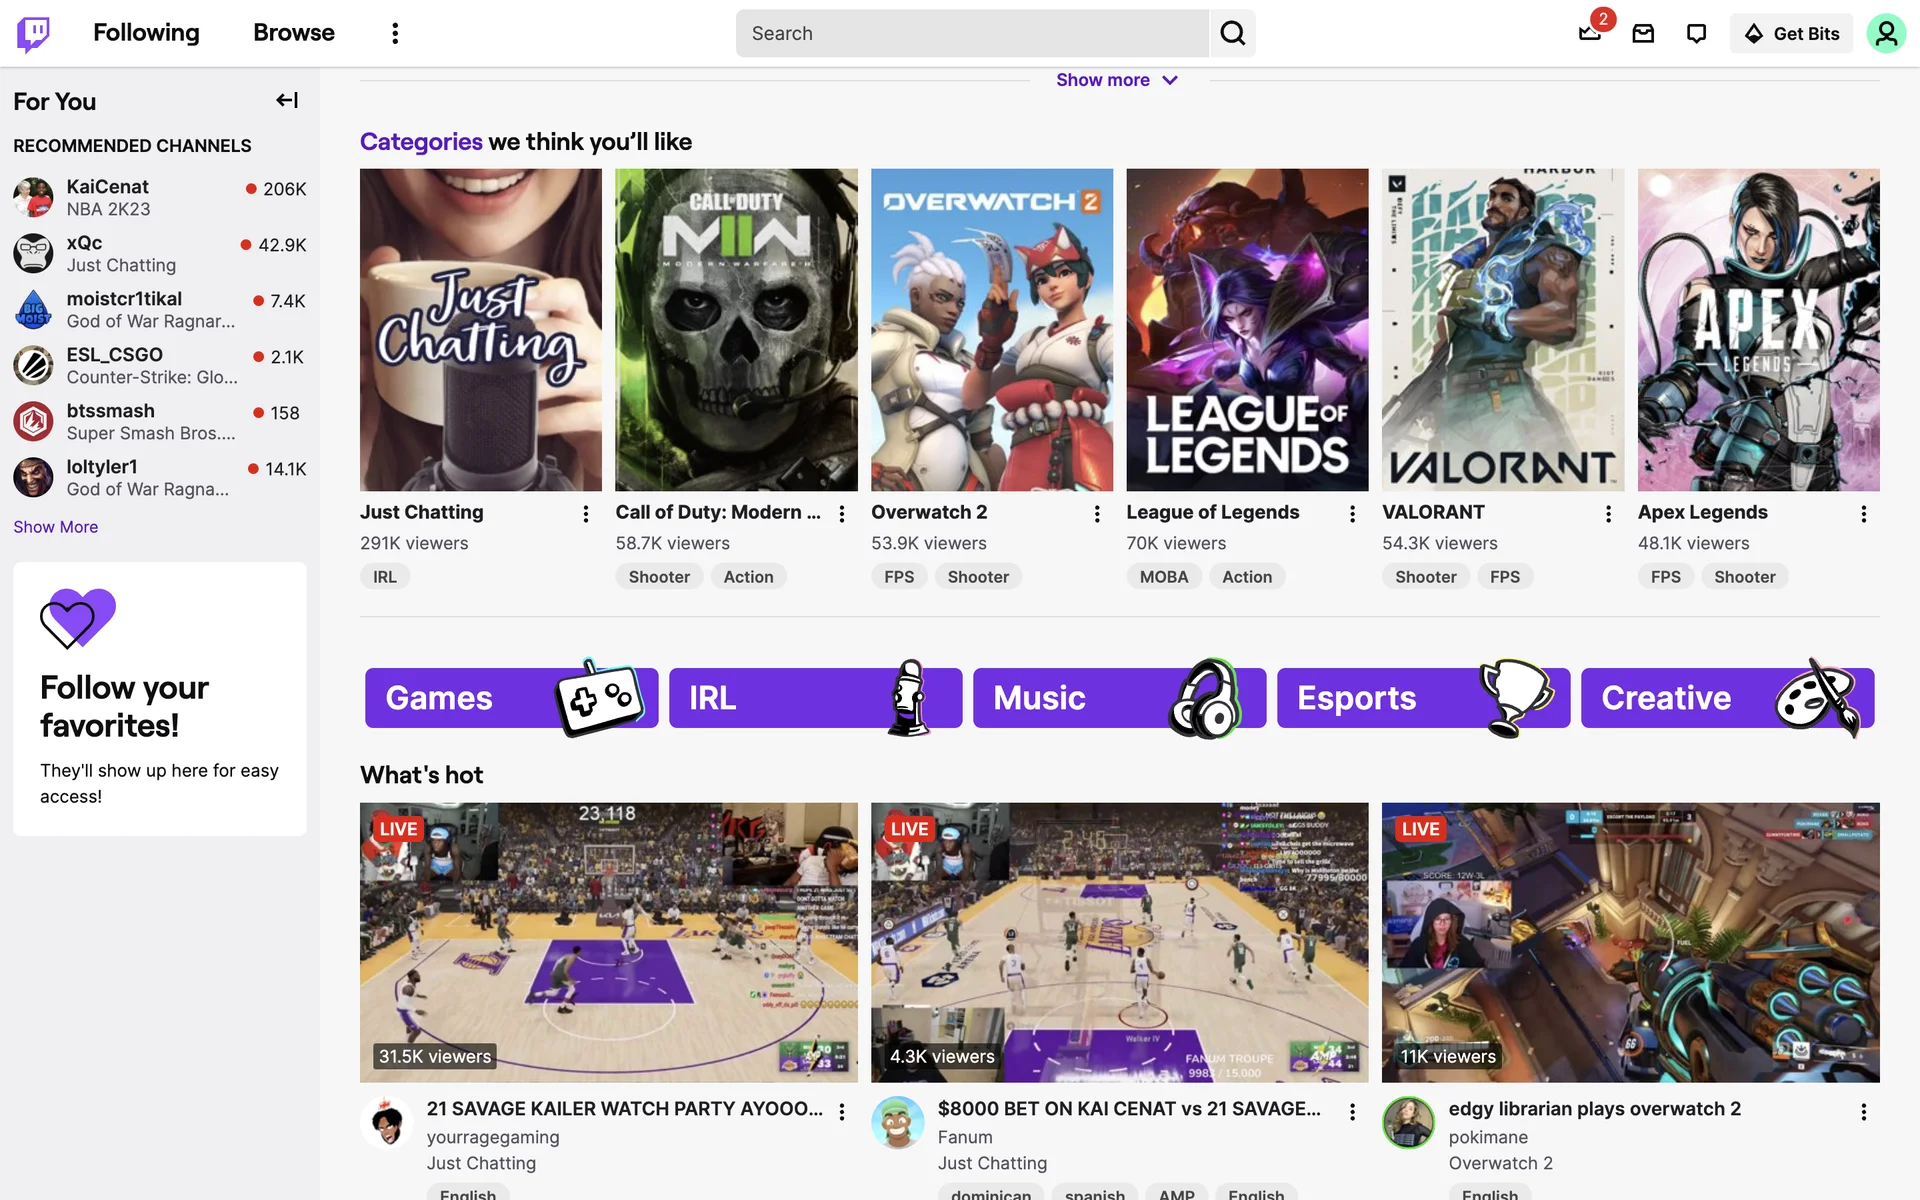This screenshot has width=1920, height=1200.
Task: Click the Twitch logo home icon
Action: coord(33,33)
